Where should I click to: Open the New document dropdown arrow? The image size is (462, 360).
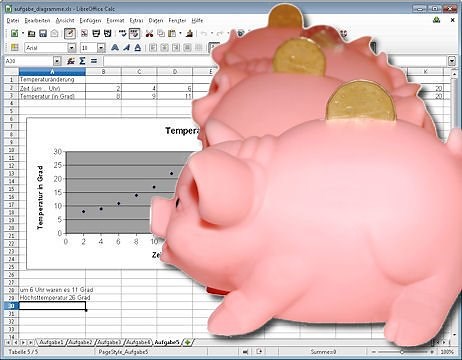[x=23, y=33]
